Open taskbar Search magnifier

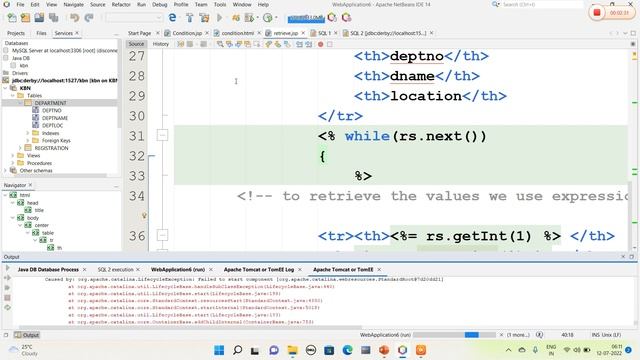tap(237, 350)
